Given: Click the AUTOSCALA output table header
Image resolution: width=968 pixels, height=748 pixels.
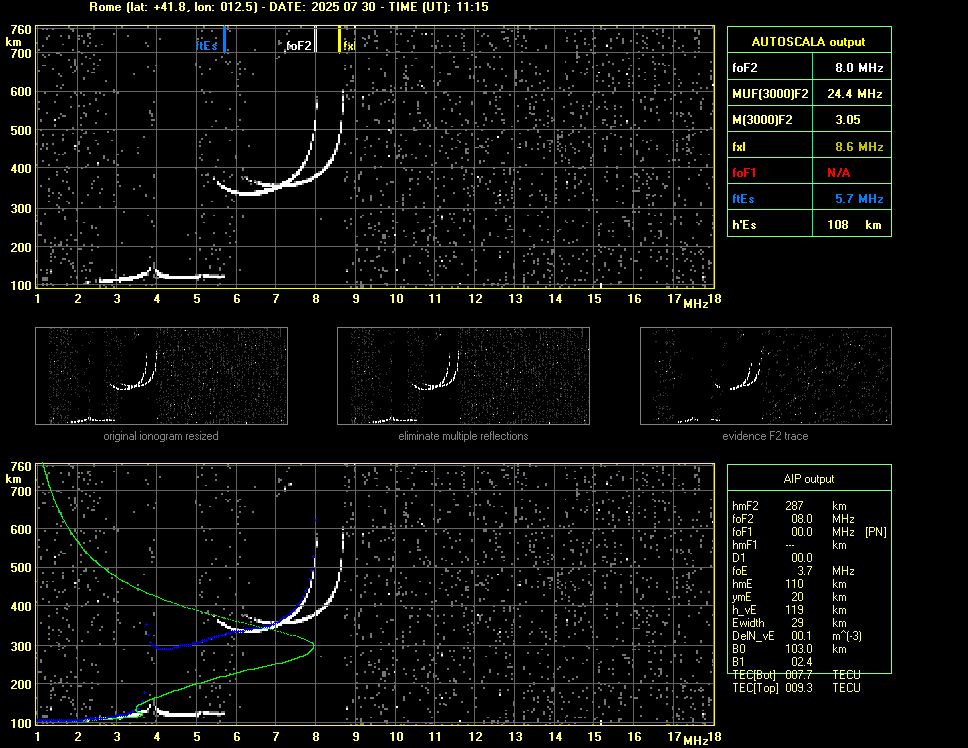Looking at the screenshot, I should (x=809, y=41).
